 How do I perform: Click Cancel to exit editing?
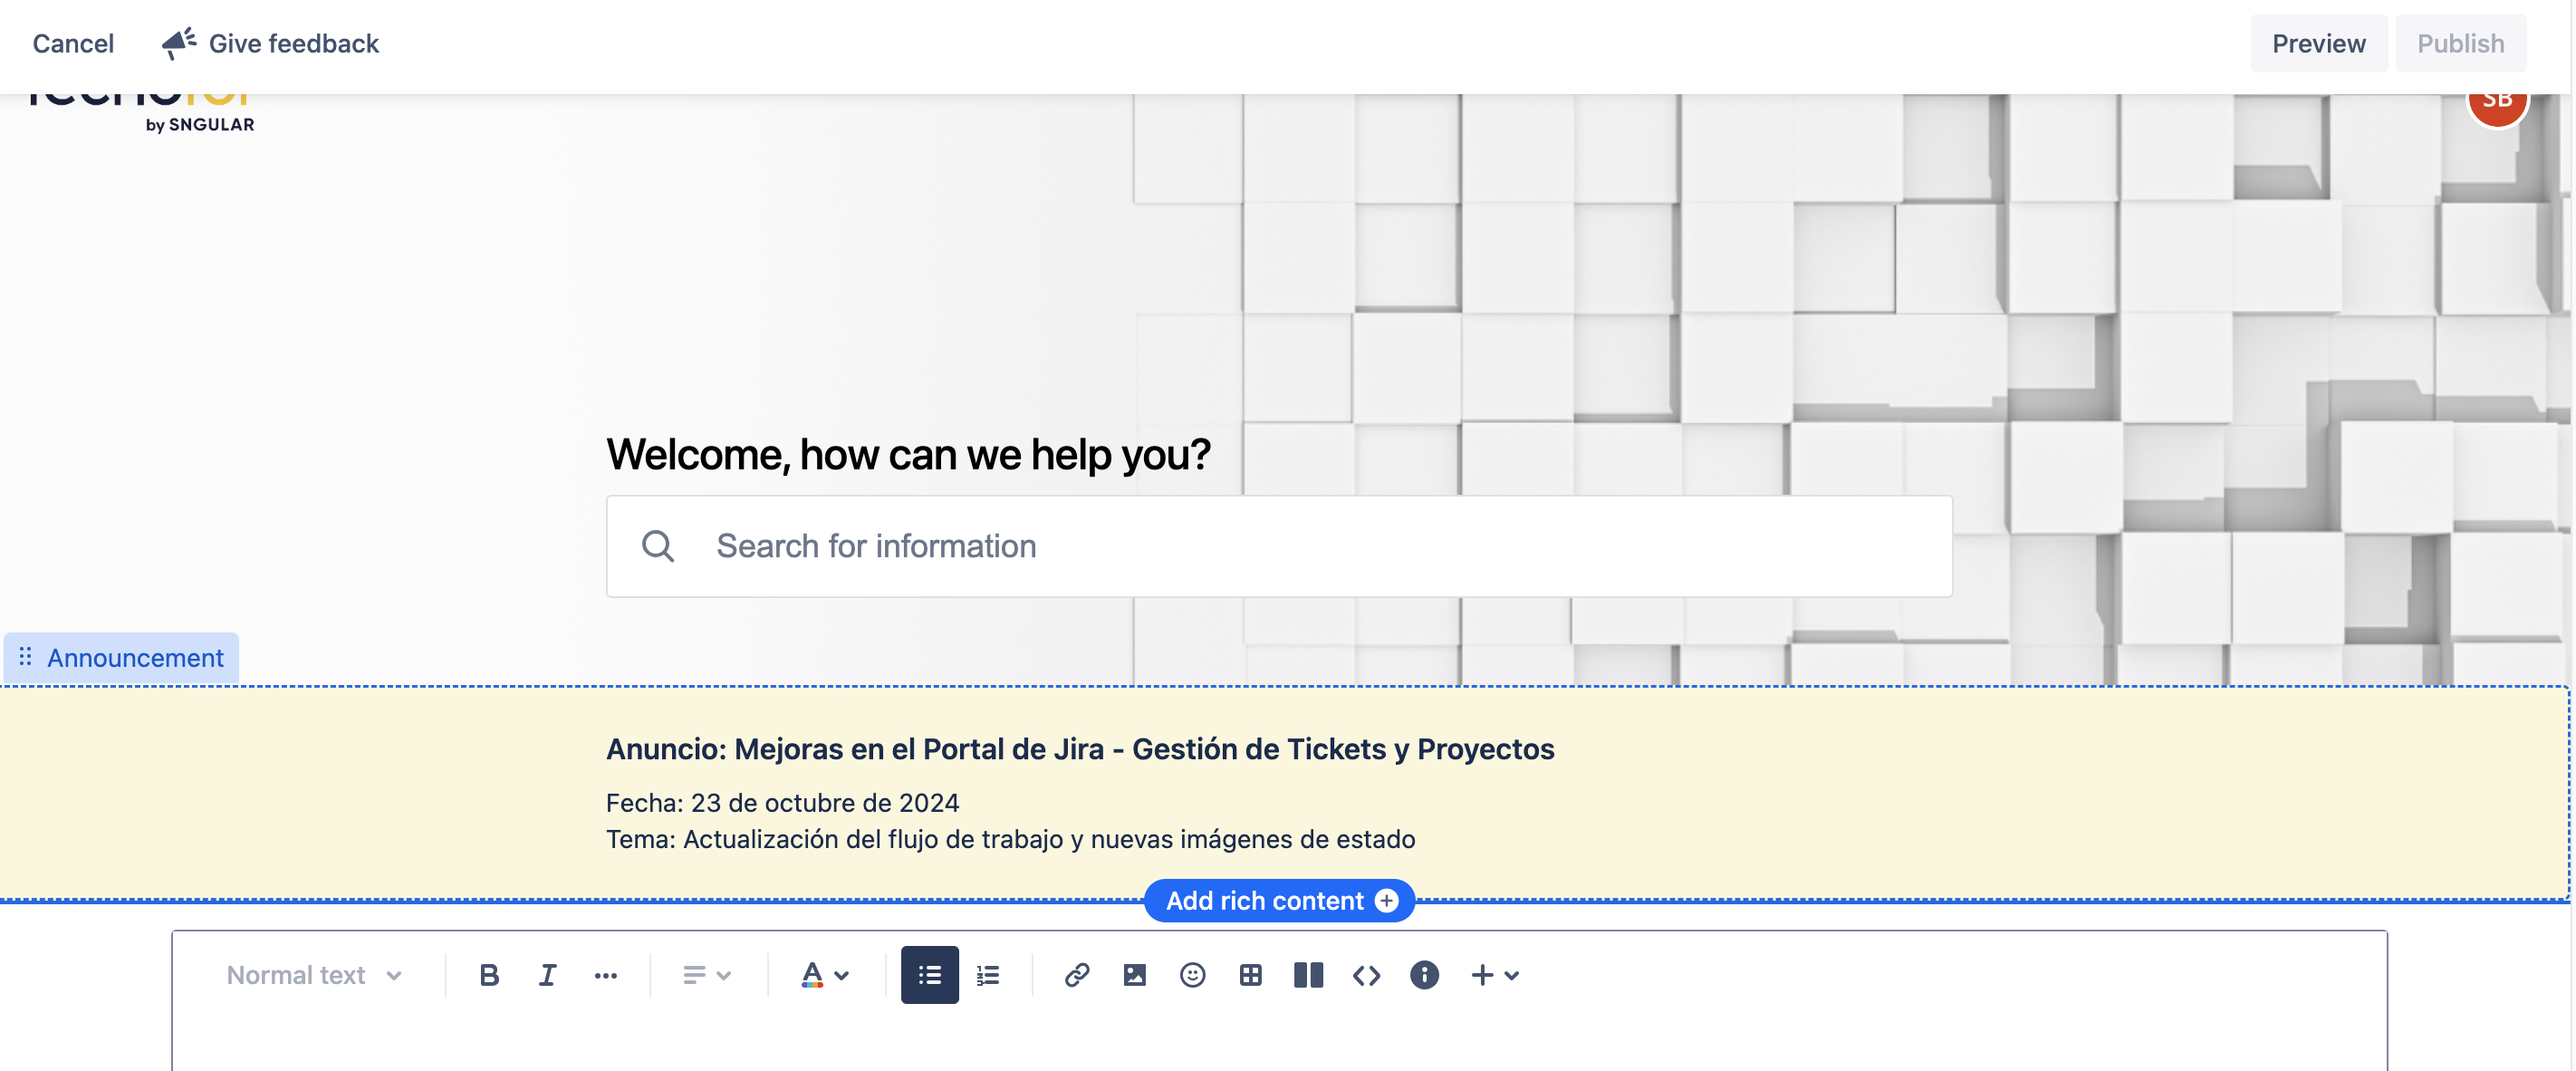(73, 44)
